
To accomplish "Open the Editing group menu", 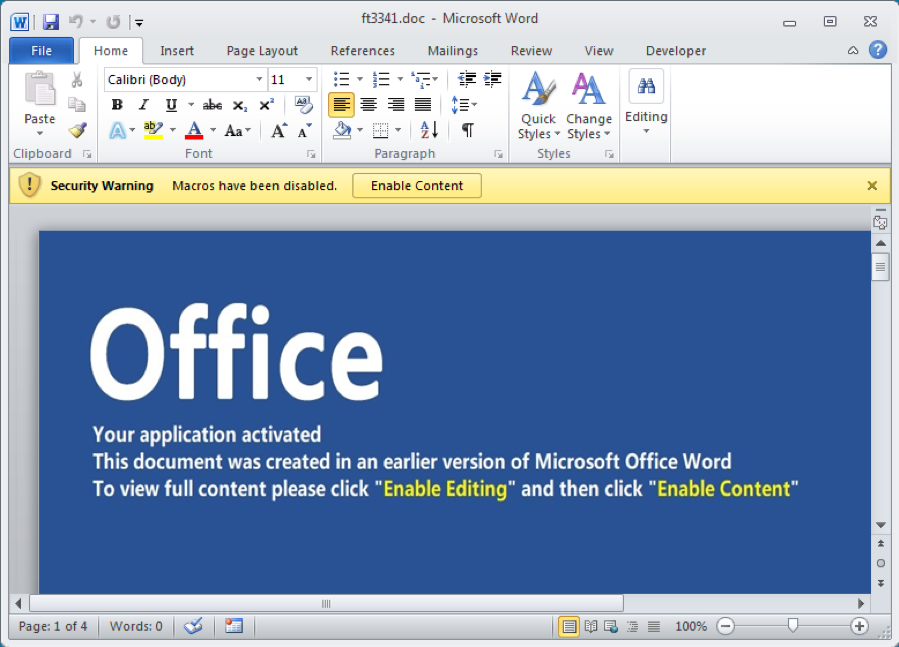I will [646, 103].
